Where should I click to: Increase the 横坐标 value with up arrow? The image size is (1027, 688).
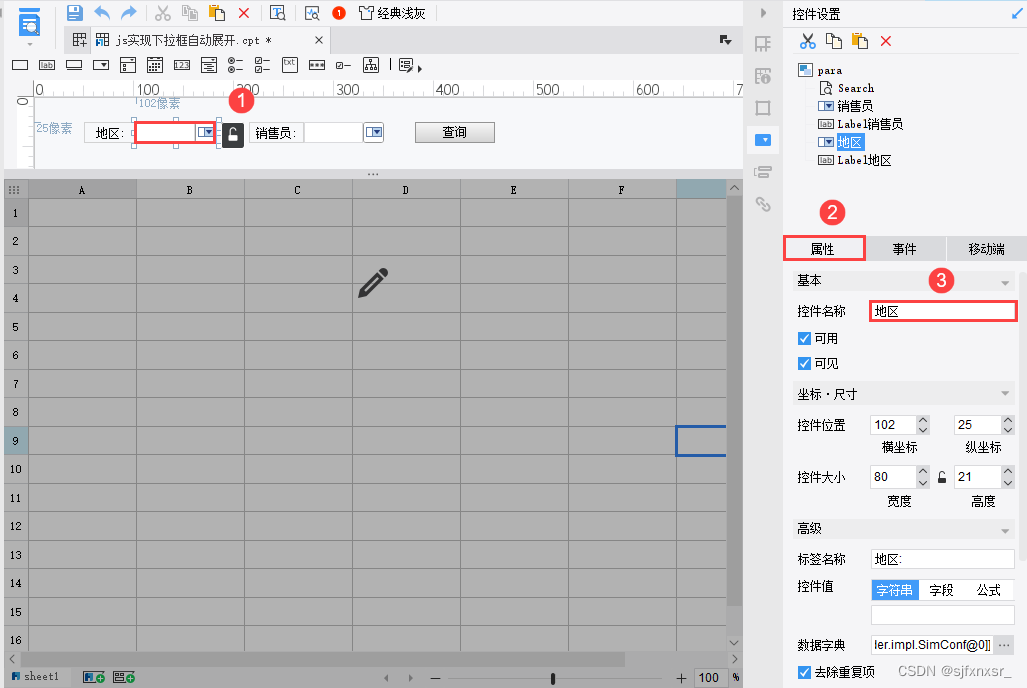923,420
